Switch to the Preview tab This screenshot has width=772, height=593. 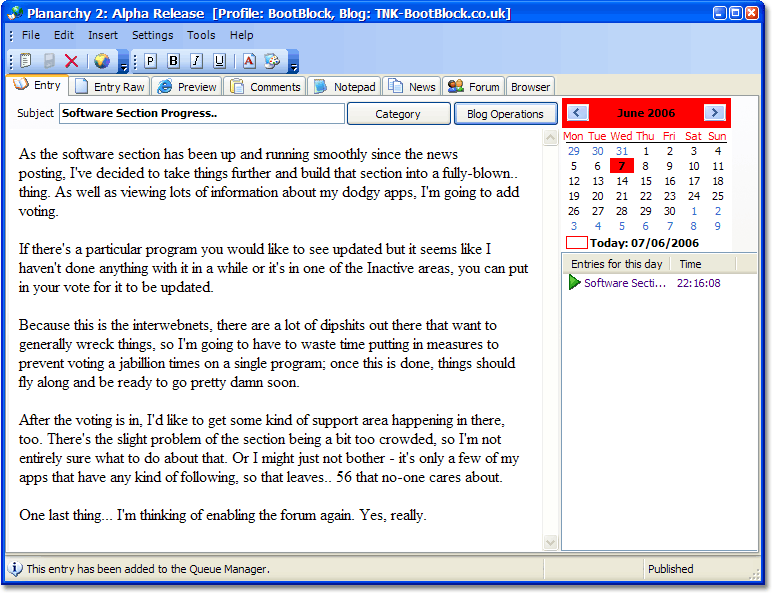pos(187,87)
